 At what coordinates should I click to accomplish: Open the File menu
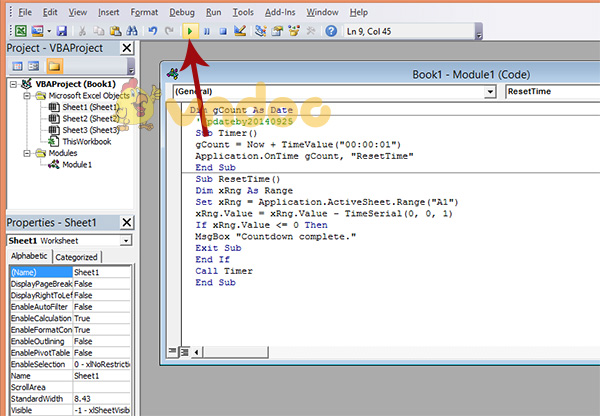click(25, 12)
